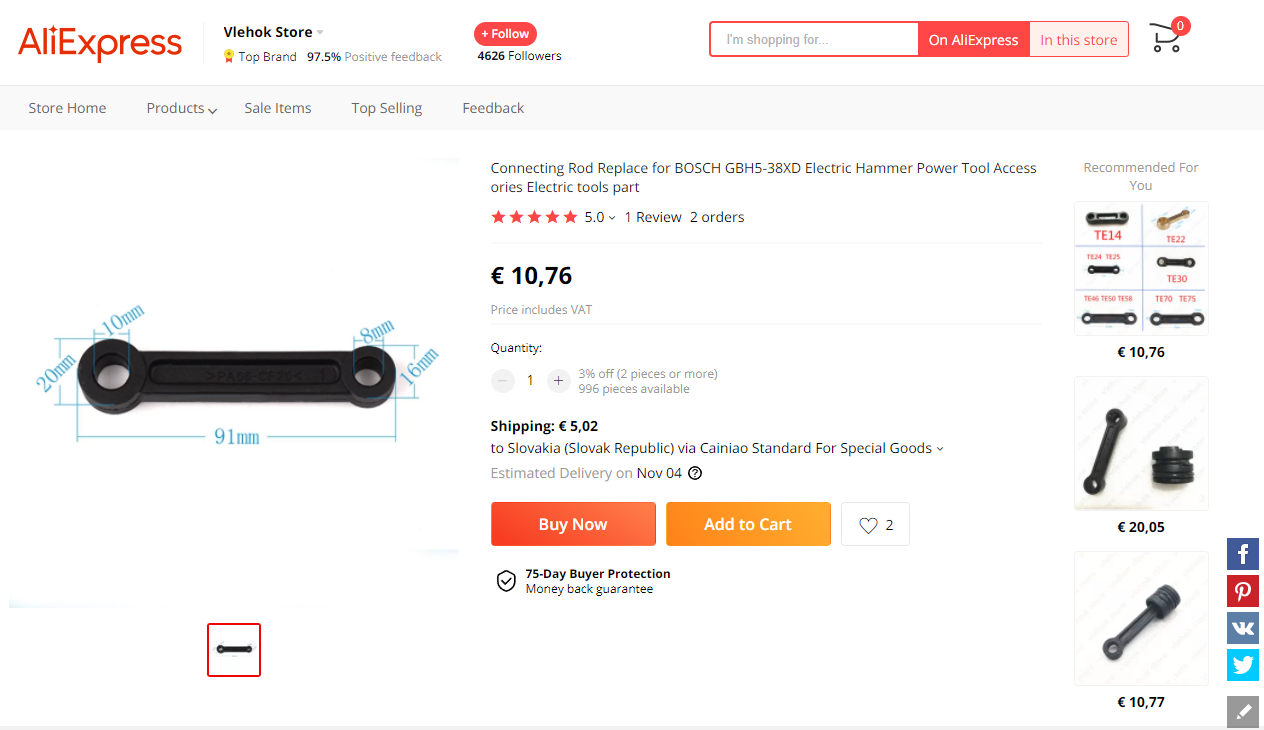The image size is (1264, 730).
Task: Click the Add to Cart button
Action: (748, 524)
